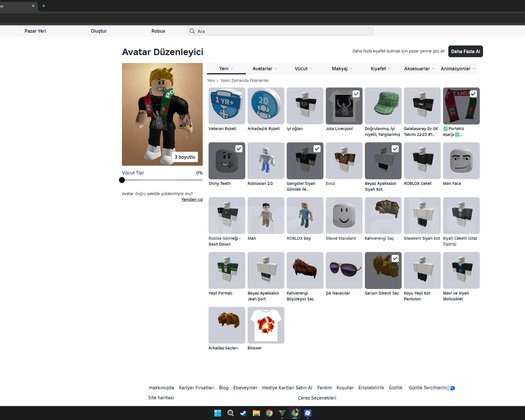
Task: Uncheck the Sarışın Dikenli Saç checkbox
Action: click(x=395, y=259)
